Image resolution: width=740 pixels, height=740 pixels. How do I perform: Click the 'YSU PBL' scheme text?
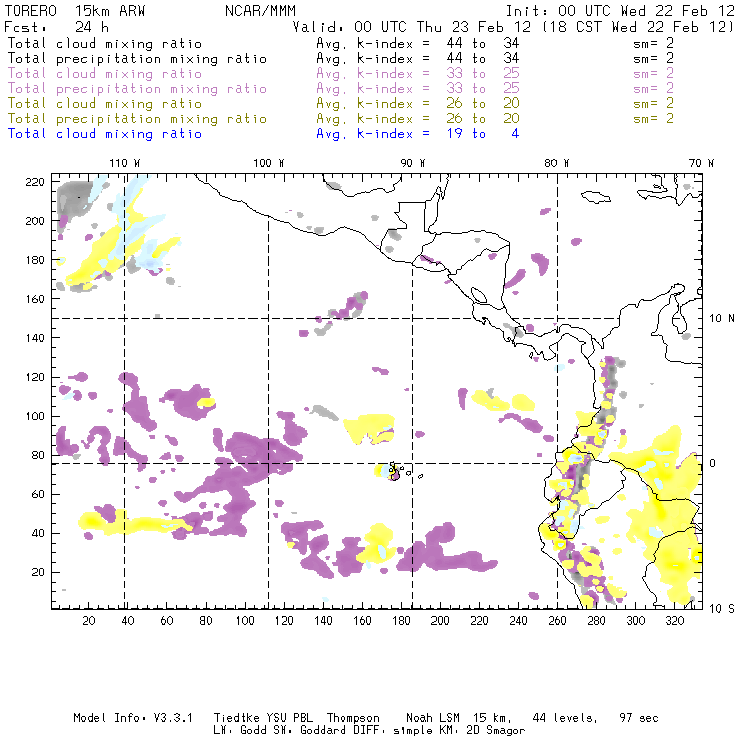[289, 718]
